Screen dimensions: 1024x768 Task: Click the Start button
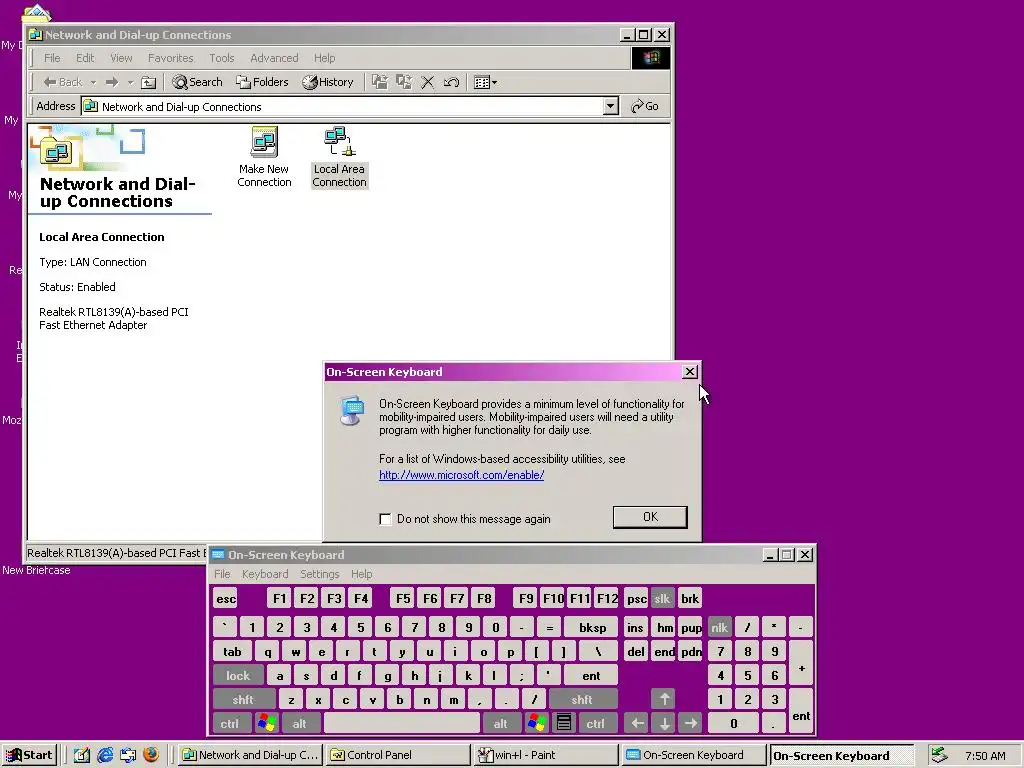pyautogui.click(x=29, y=755)
